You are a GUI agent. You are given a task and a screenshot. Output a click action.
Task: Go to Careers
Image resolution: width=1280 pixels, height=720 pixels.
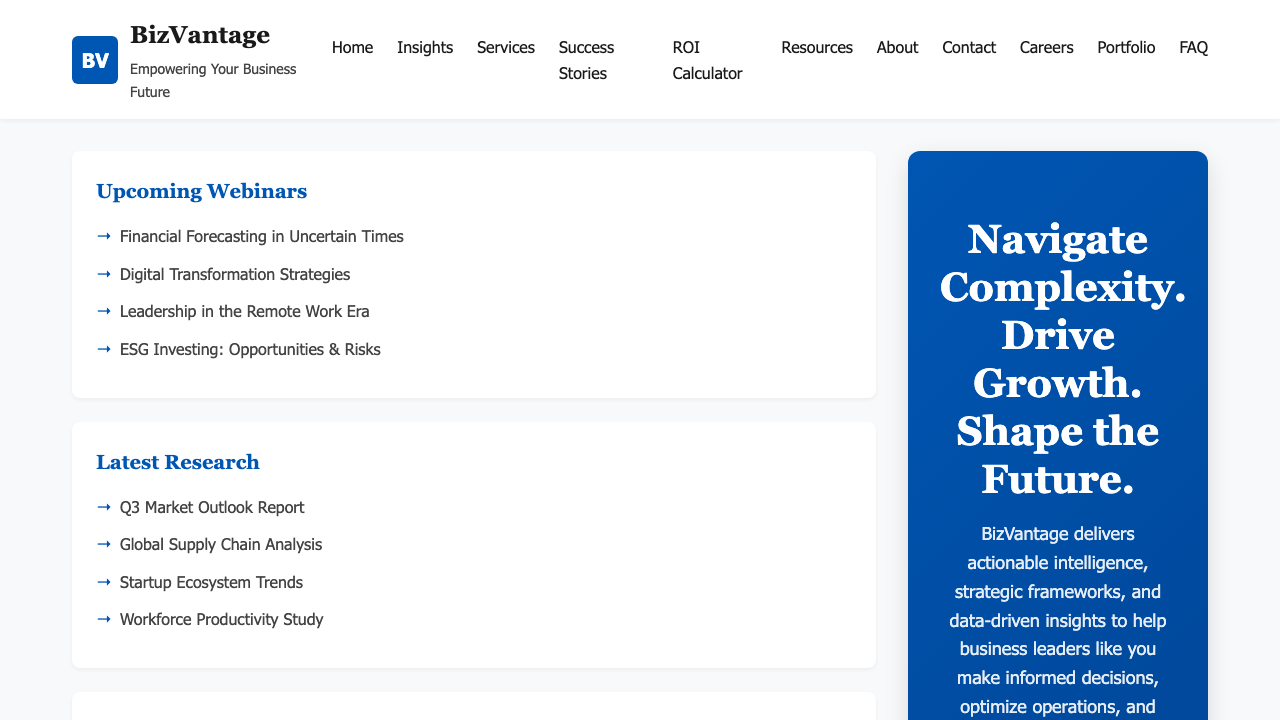point(1047,47)
